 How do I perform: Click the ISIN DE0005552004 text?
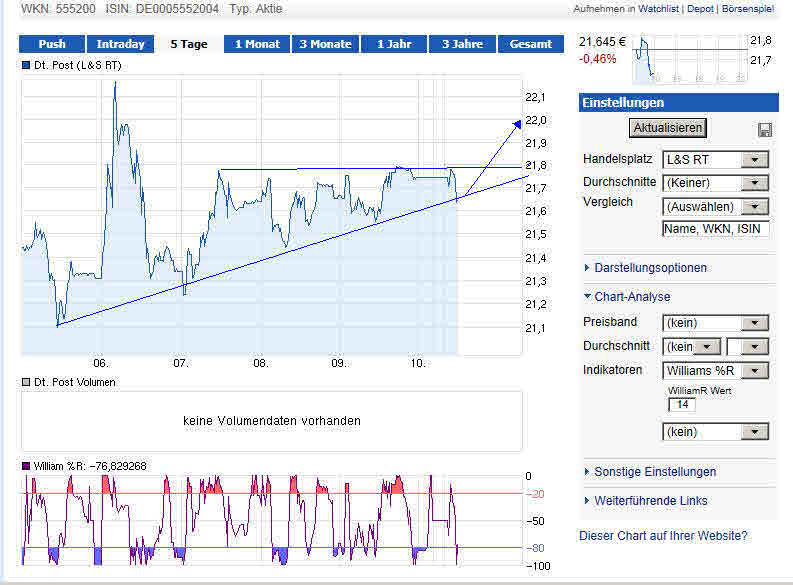(162, 9)
